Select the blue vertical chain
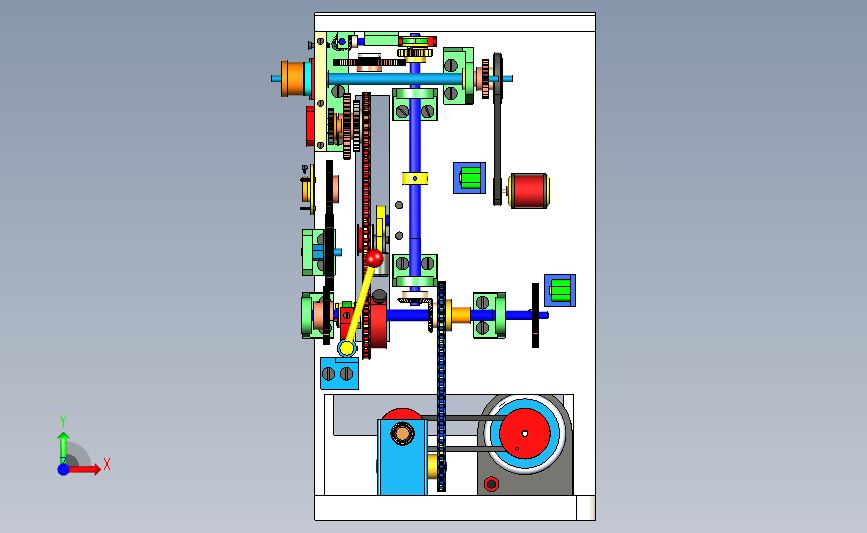The image size is (867, 533). pos(441,386)
